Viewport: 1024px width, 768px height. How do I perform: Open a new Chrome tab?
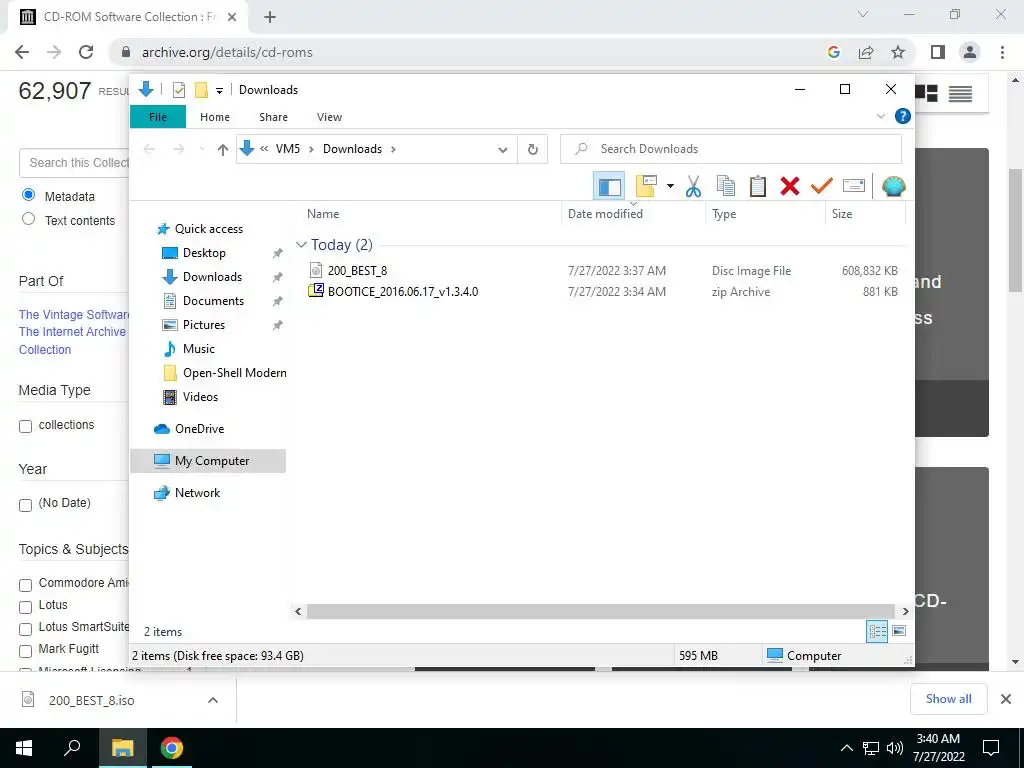(270, 17)
